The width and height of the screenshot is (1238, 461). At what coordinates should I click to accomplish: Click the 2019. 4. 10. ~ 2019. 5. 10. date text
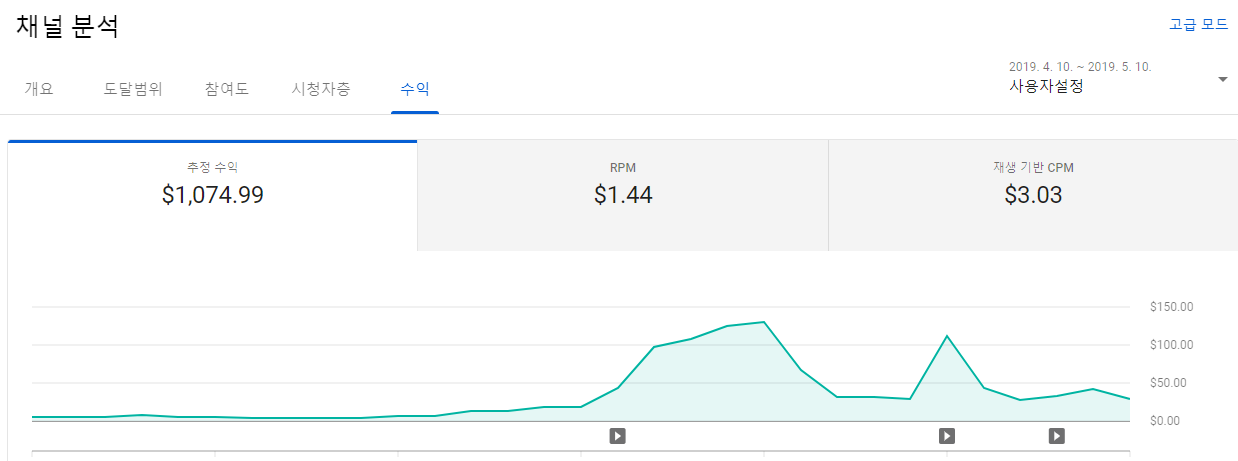[x=1080, y=67]
